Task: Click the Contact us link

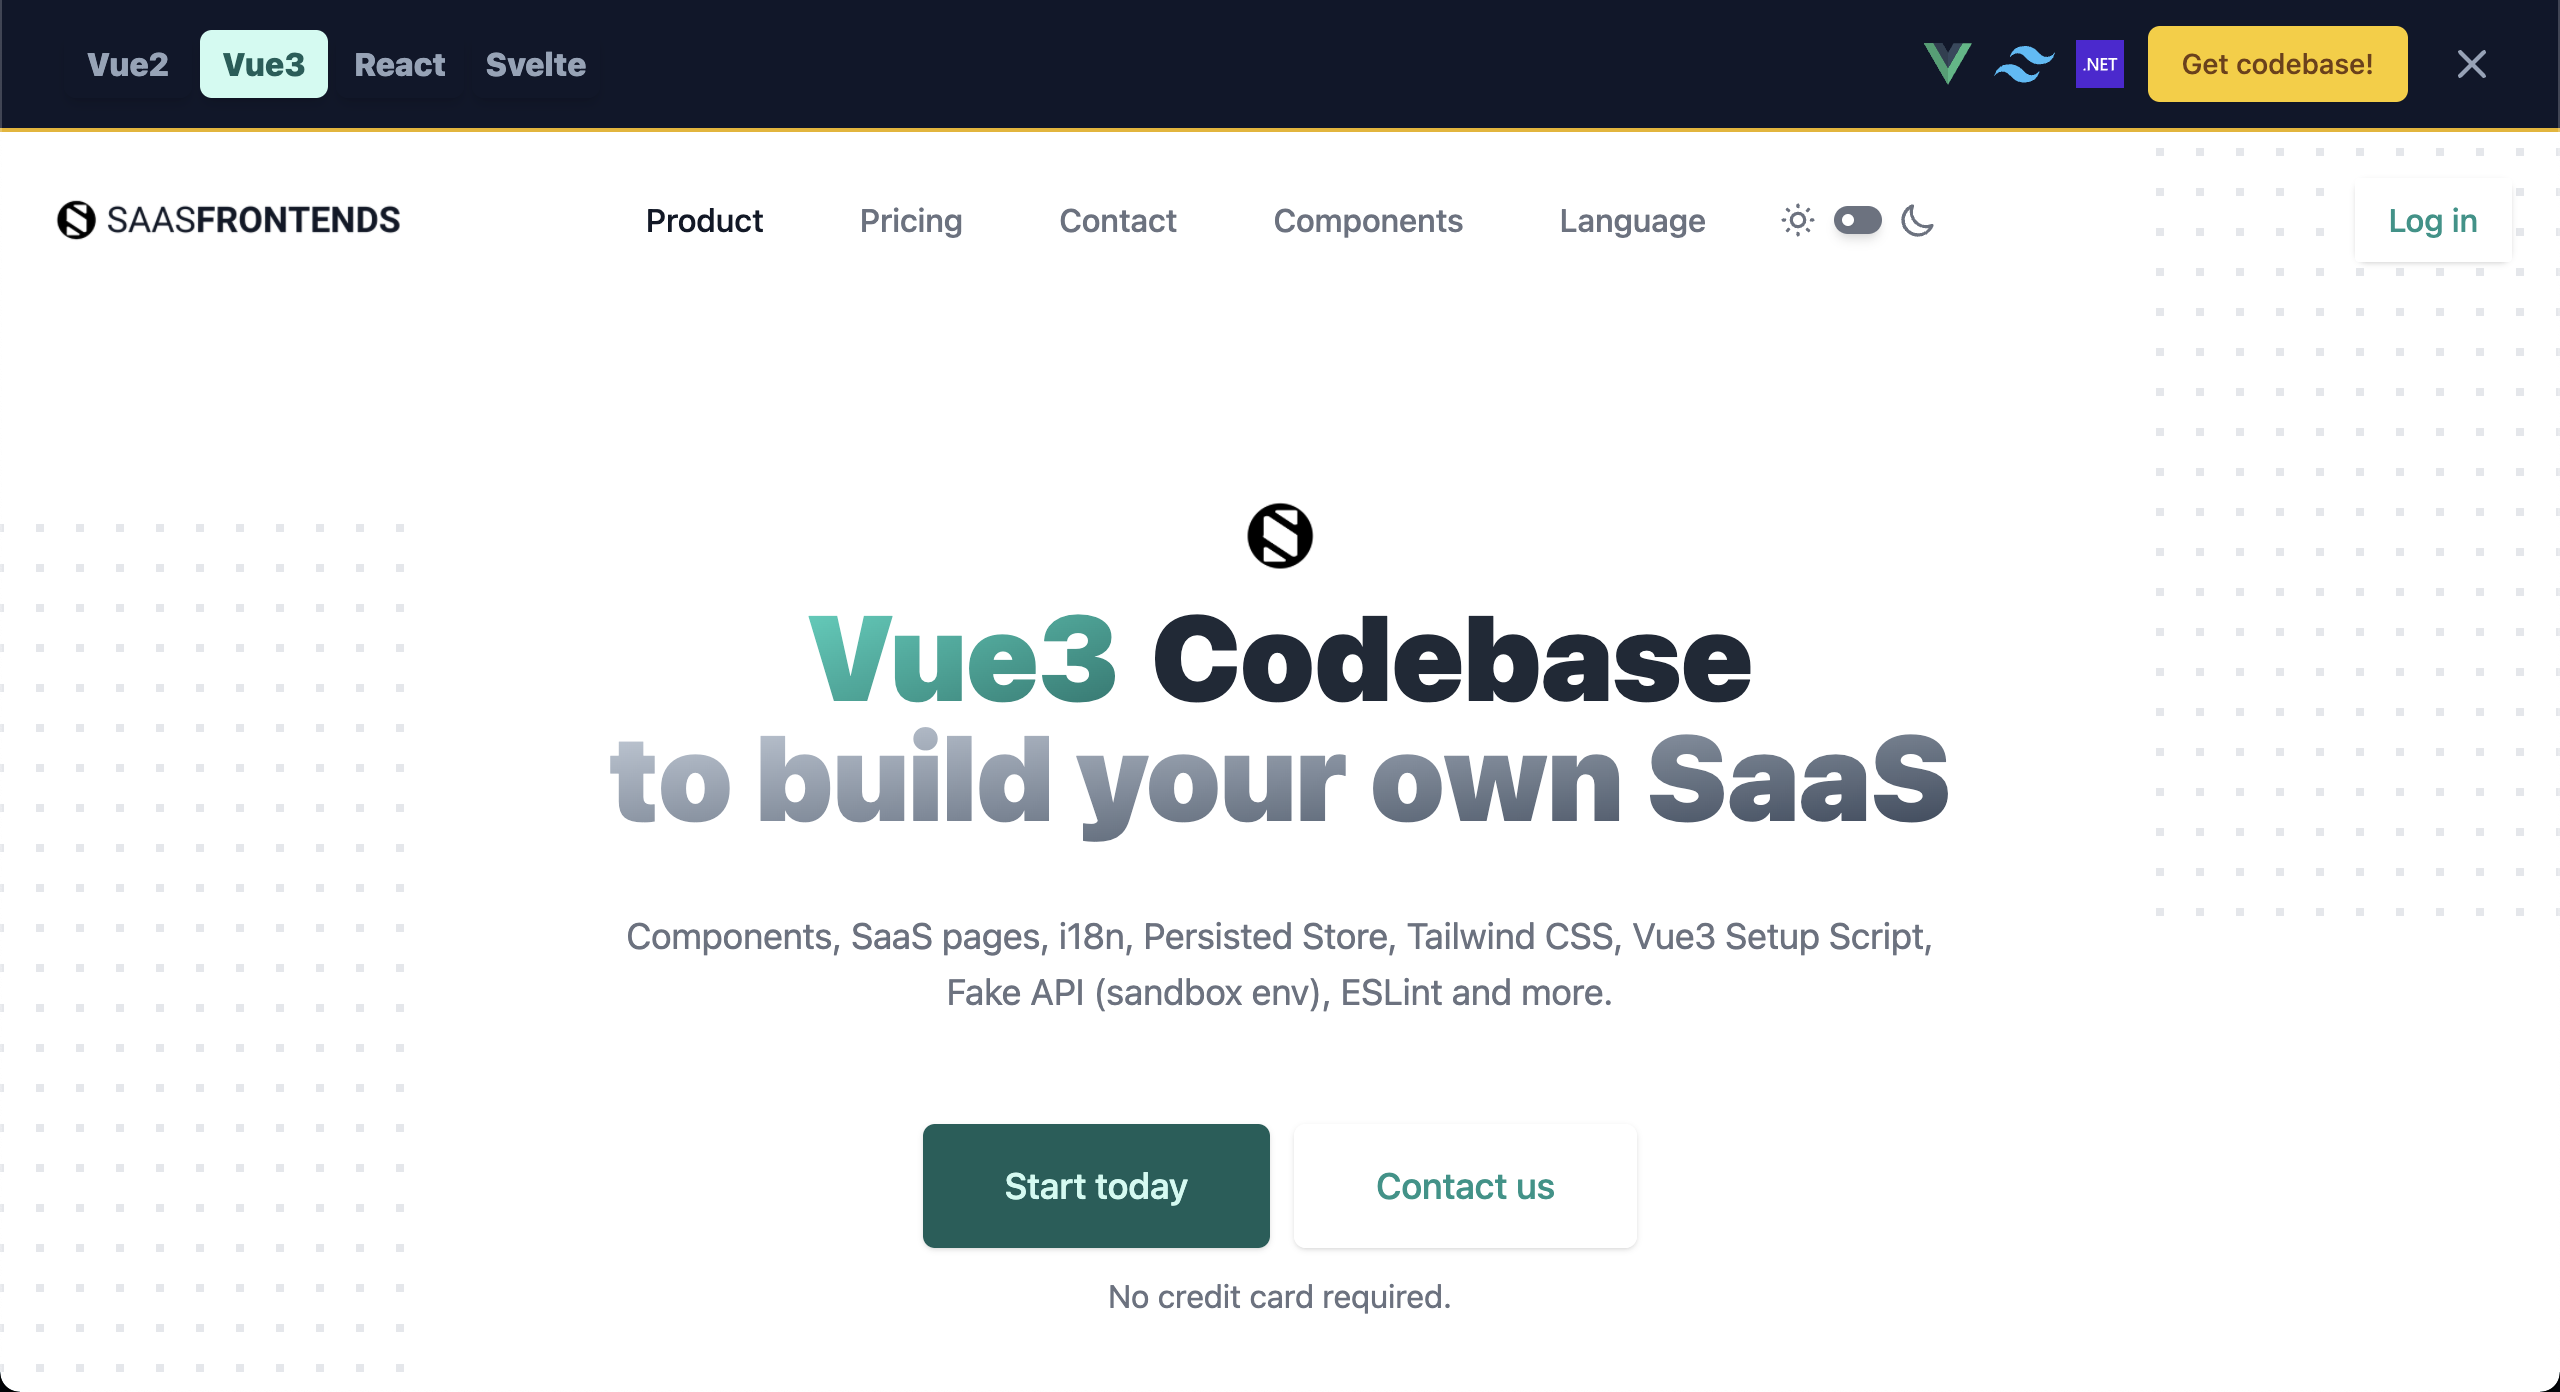Action: [x=1465, y=1185]
